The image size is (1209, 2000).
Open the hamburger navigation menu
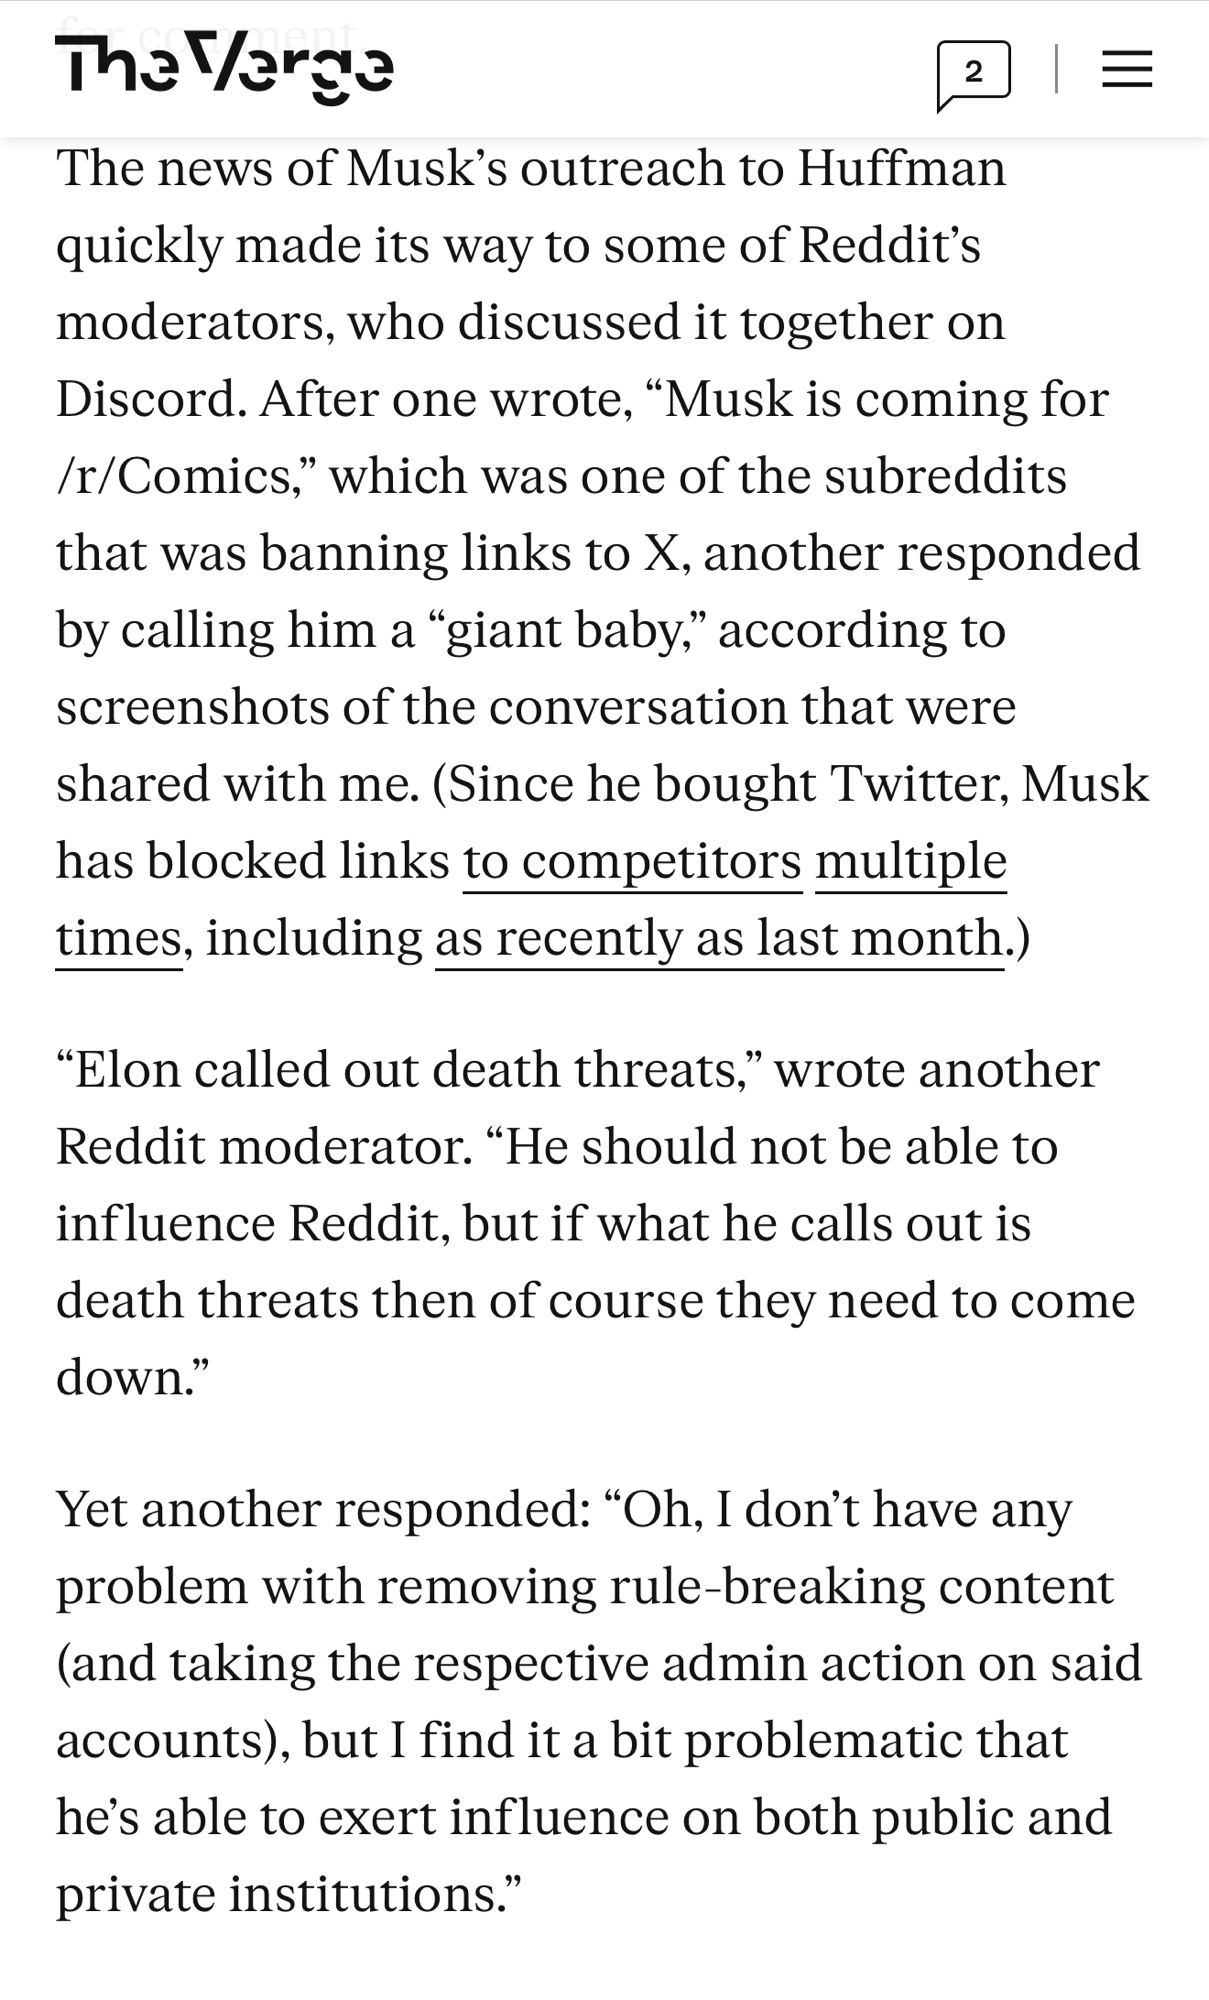coord(1127,70)
